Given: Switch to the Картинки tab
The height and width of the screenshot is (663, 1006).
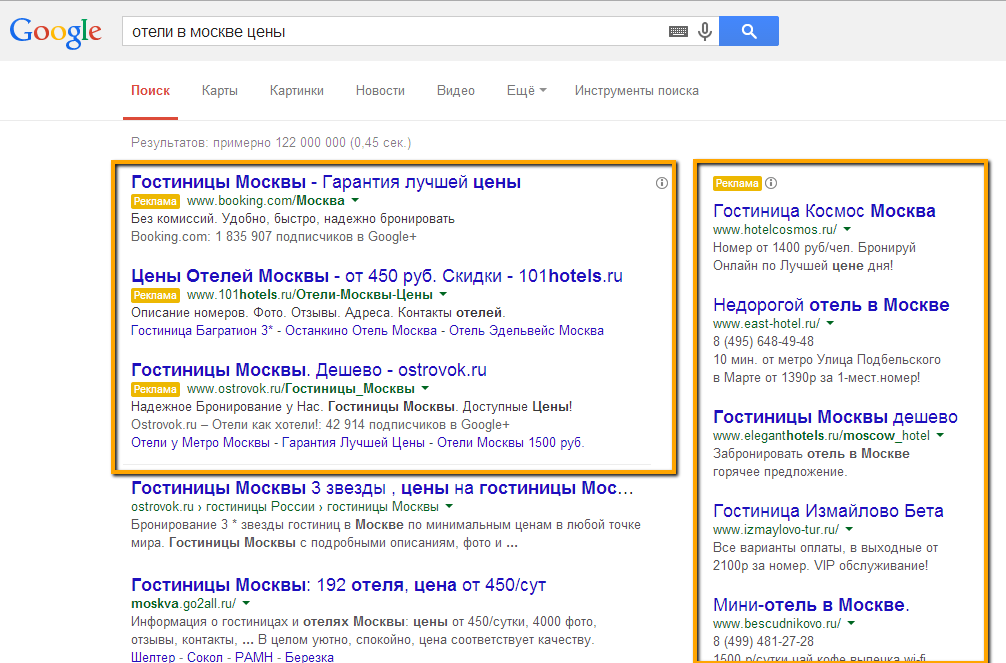Looking at the screenshot, I should [x=296, y=90].
